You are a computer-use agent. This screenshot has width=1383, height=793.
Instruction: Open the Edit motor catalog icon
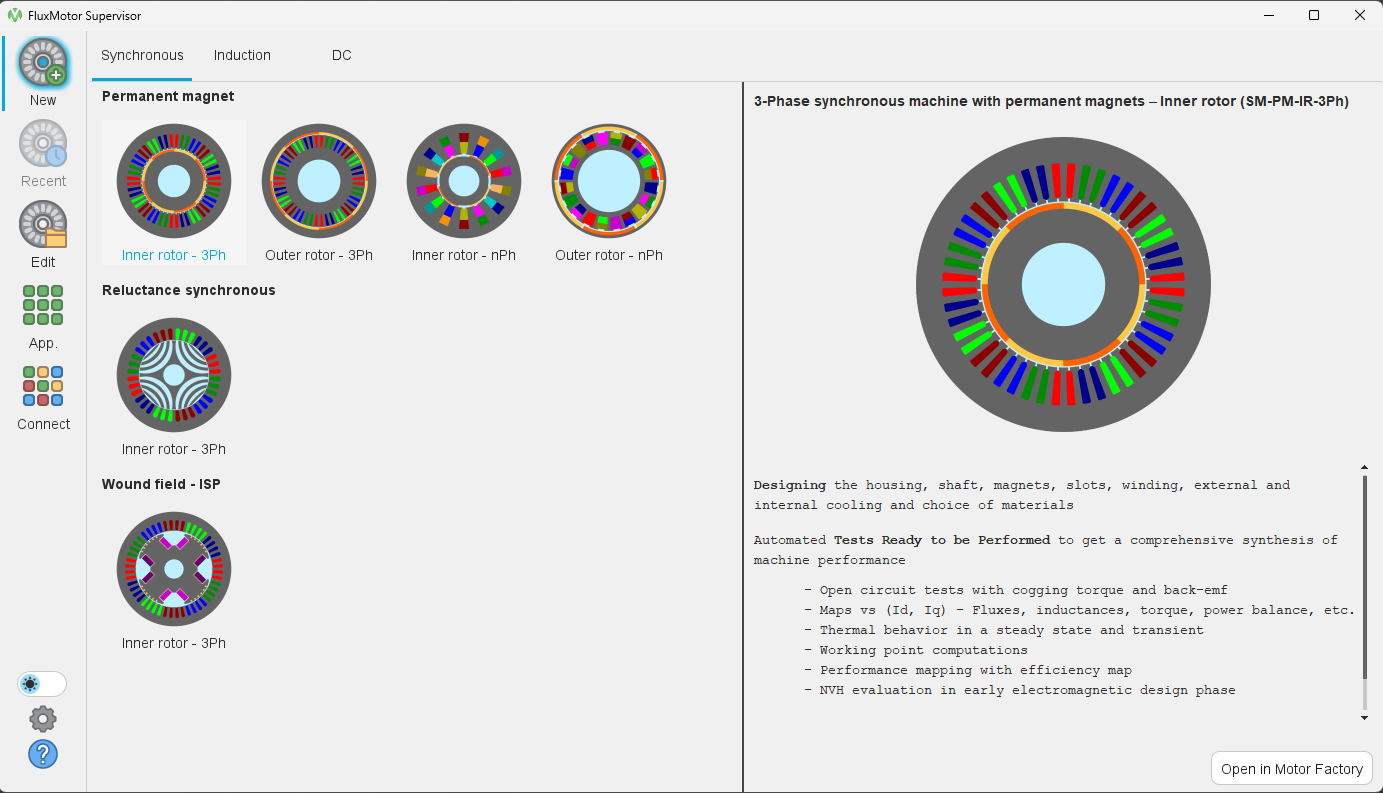[43, 225]
